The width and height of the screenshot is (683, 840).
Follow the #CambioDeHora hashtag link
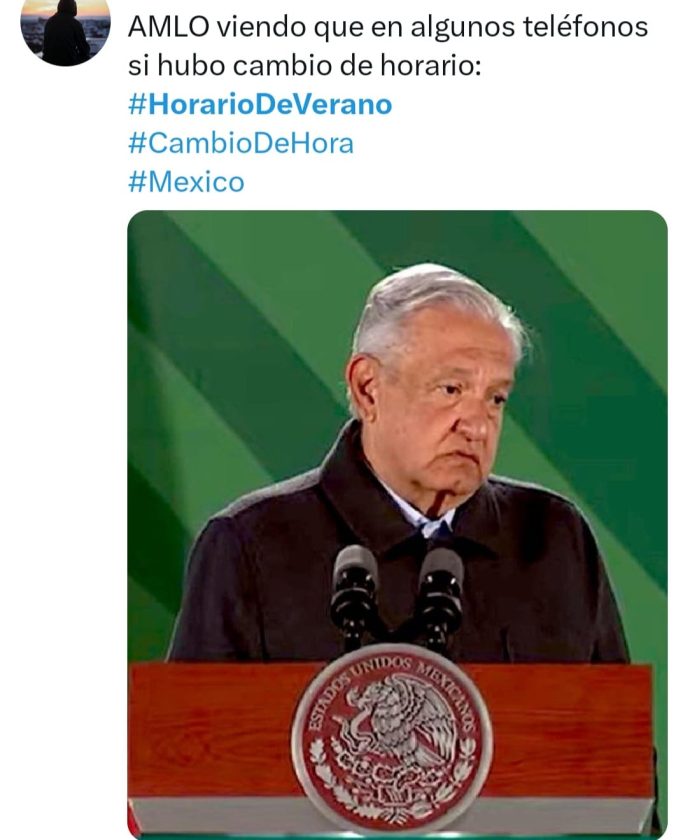point(241,143)
